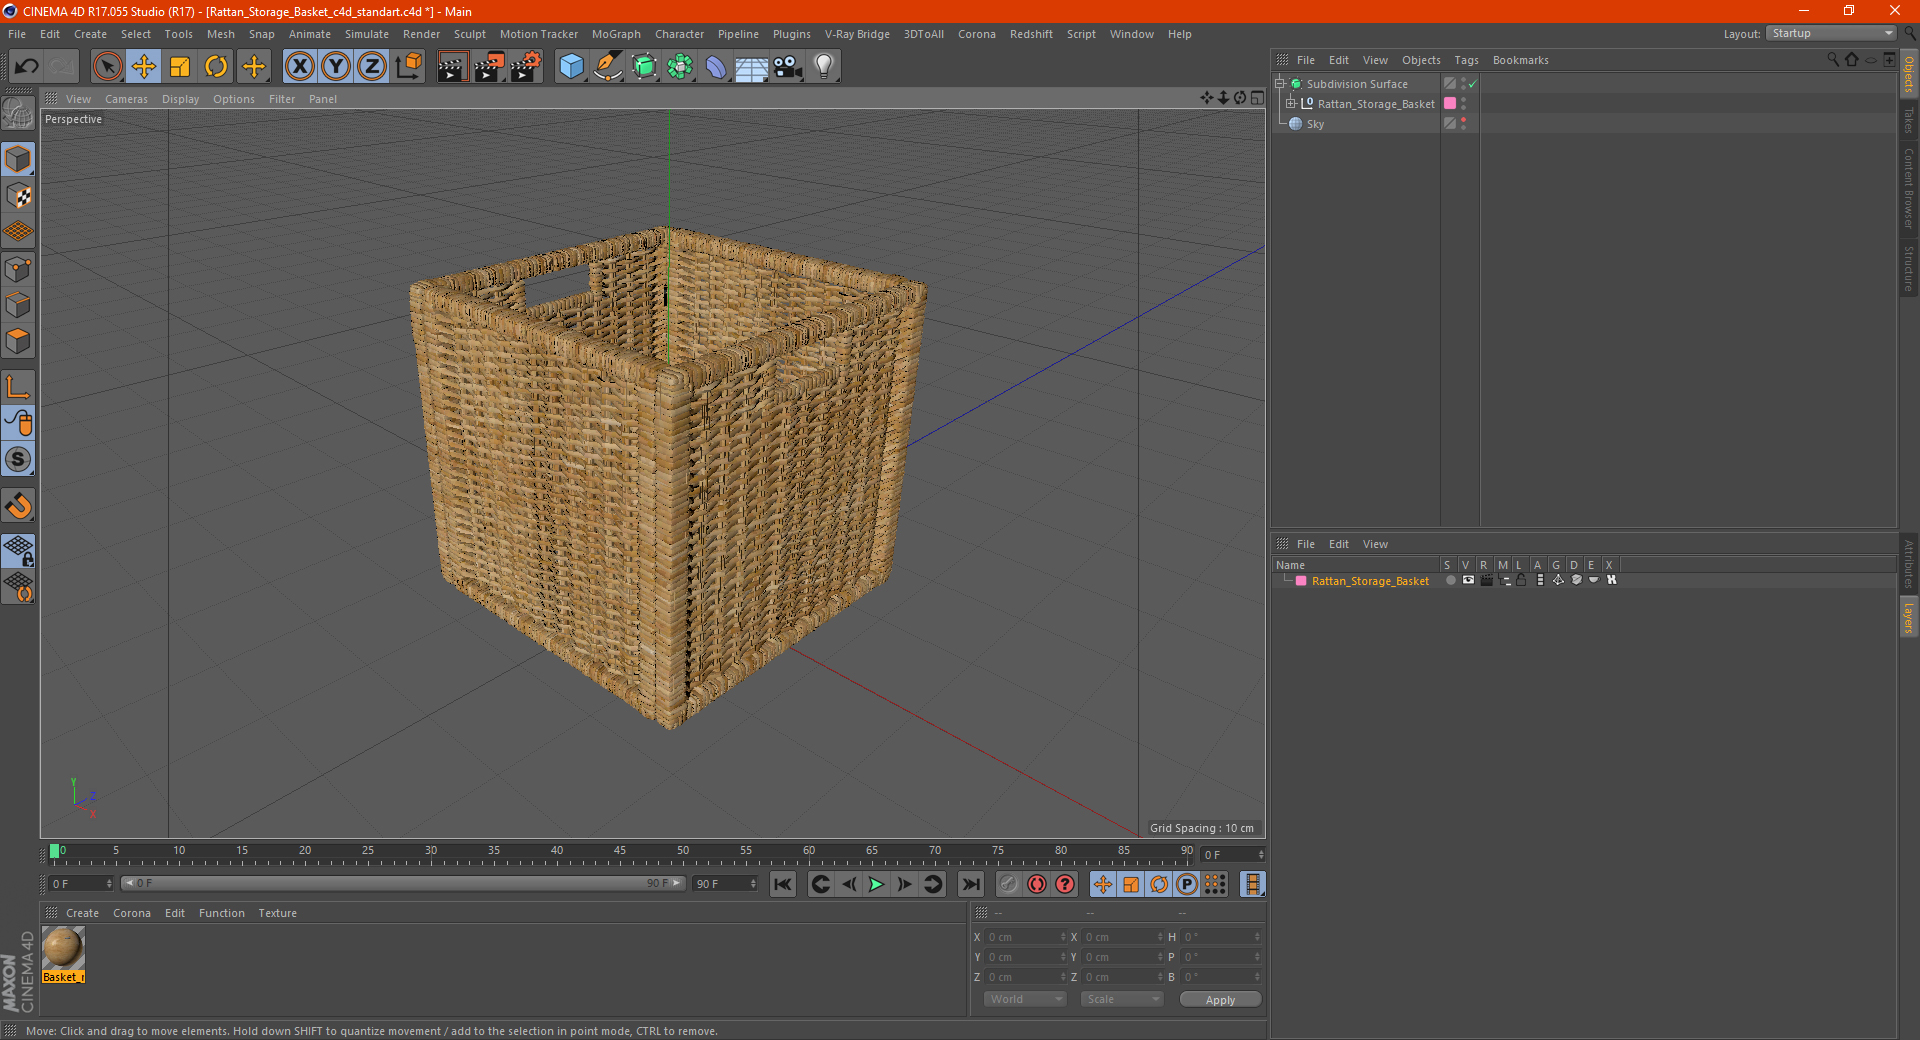Click the Apply button
The image size is (1920, 1040).
click(x=1220, y=1000)
